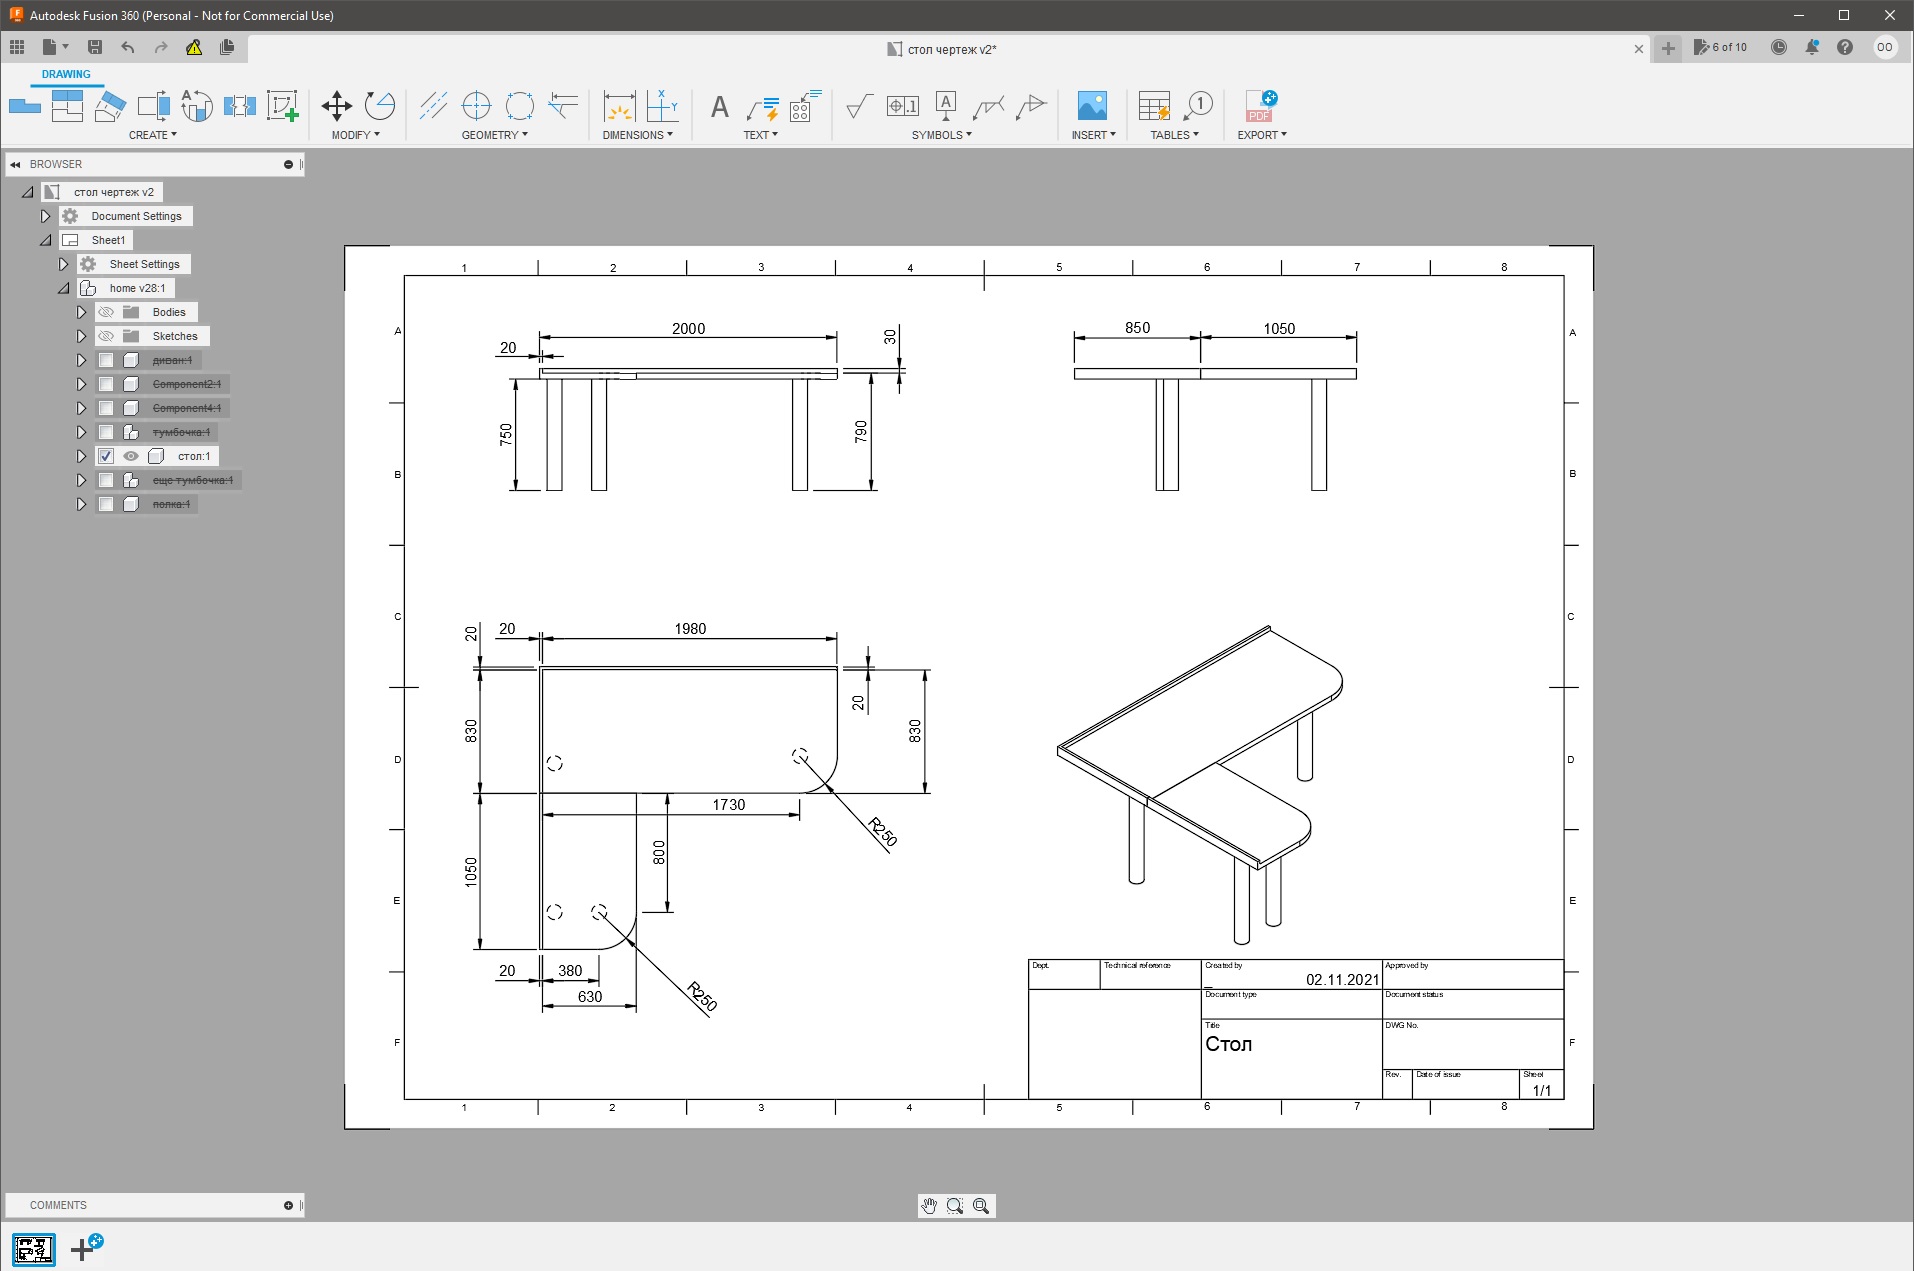The height and width of the screenshot is (1271, 1915).
Task: Collapse the Sheet1 node
Action: click(45, 240)
